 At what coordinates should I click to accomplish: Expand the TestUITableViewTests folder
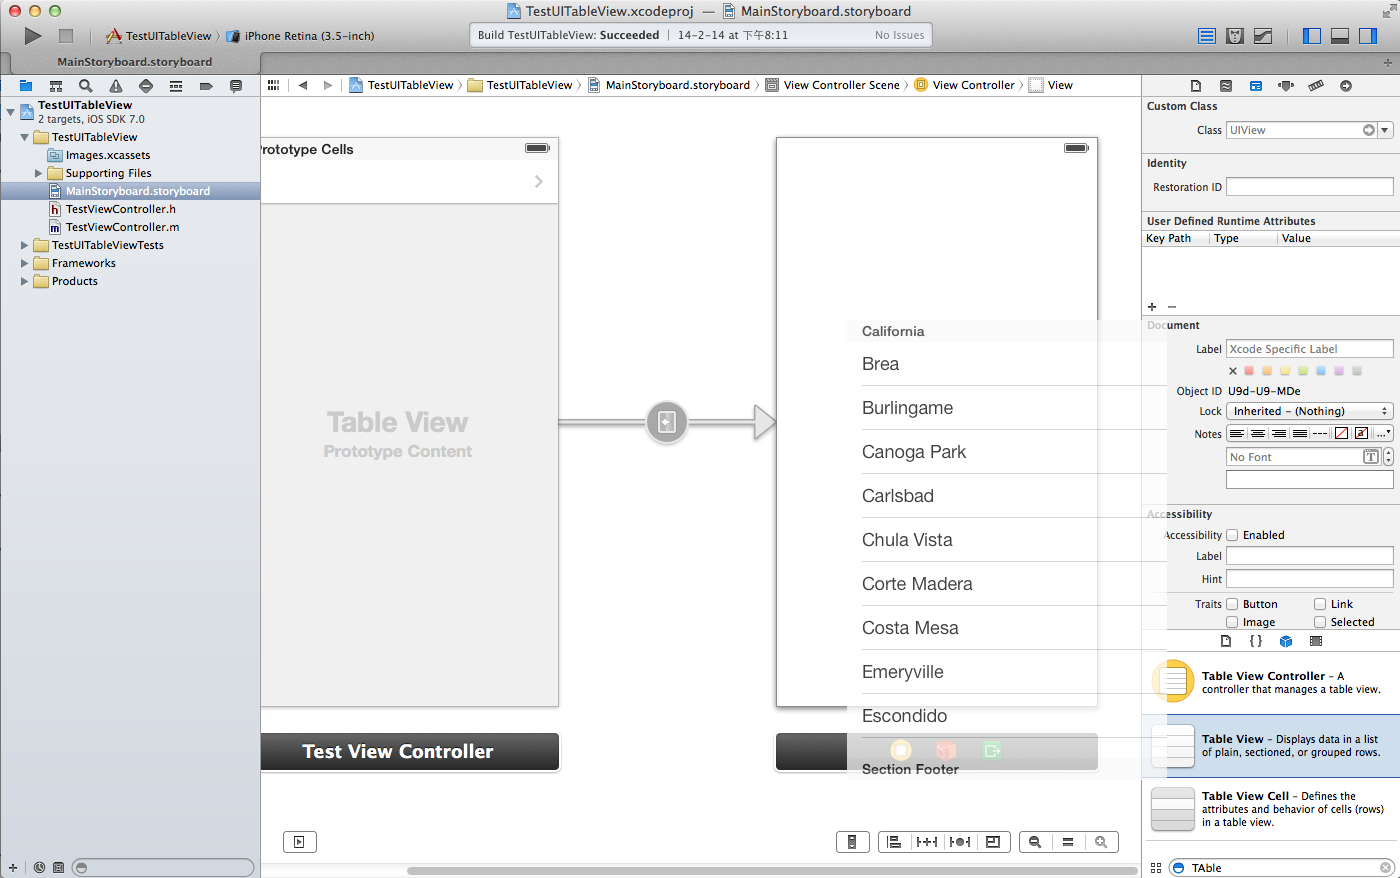pos(25,245)
